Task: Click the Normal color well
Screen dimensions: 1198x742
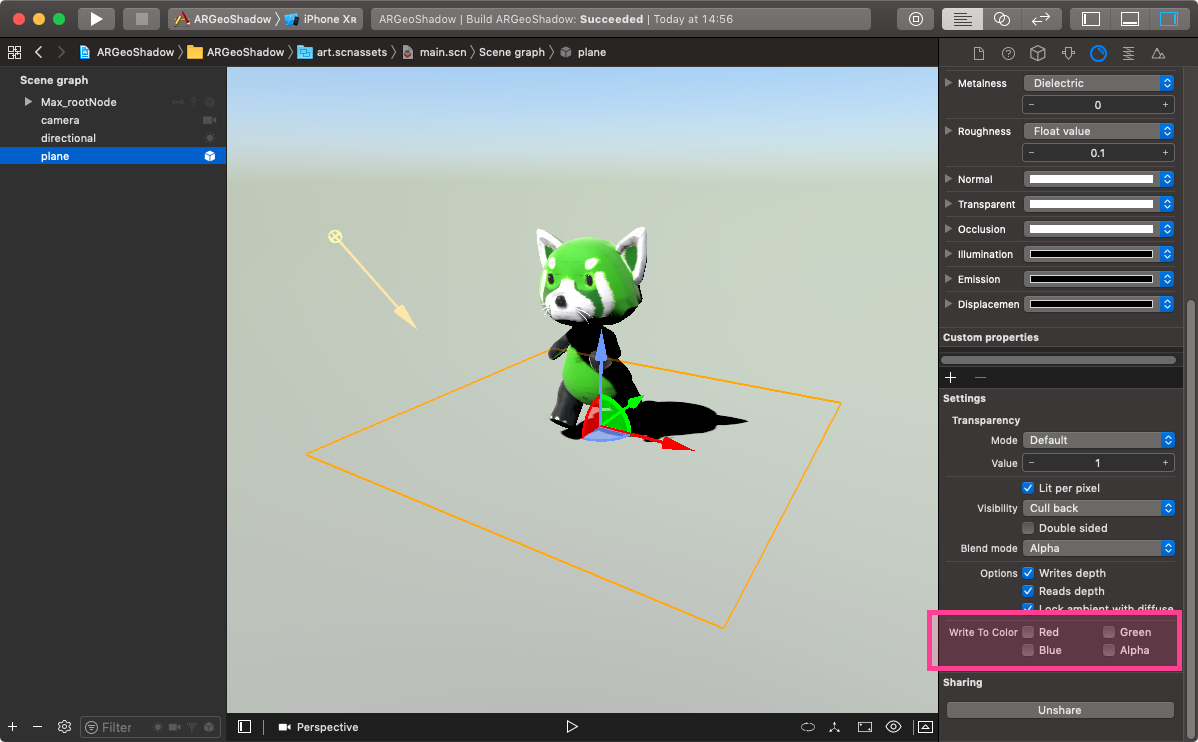Action: tap(1091, 179)
